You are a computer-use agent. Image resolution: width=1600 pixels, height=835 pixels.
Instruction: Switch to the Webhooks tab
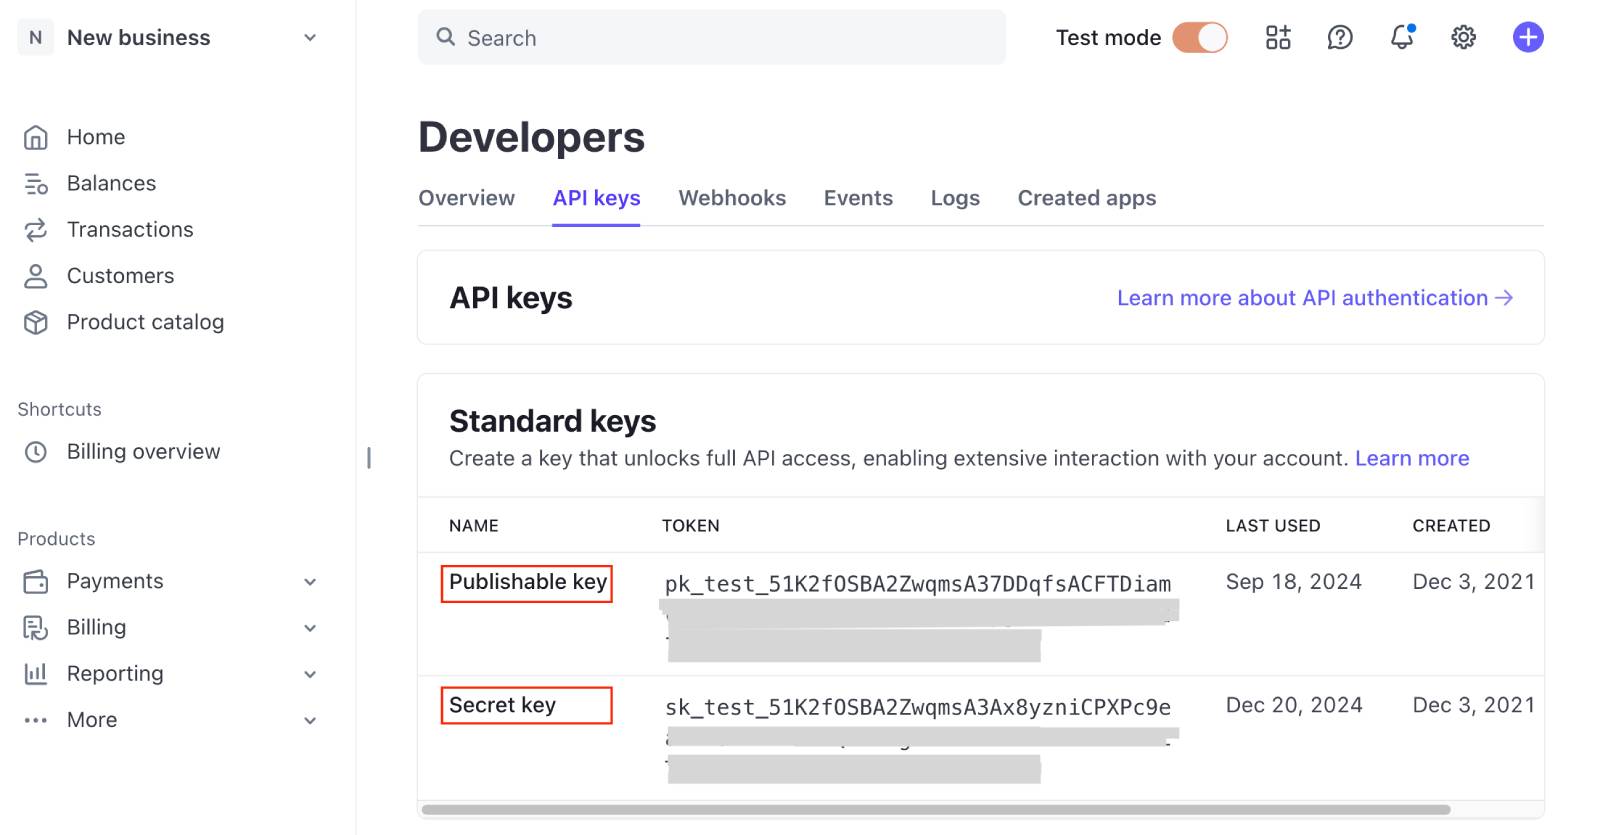pos(732,198)
